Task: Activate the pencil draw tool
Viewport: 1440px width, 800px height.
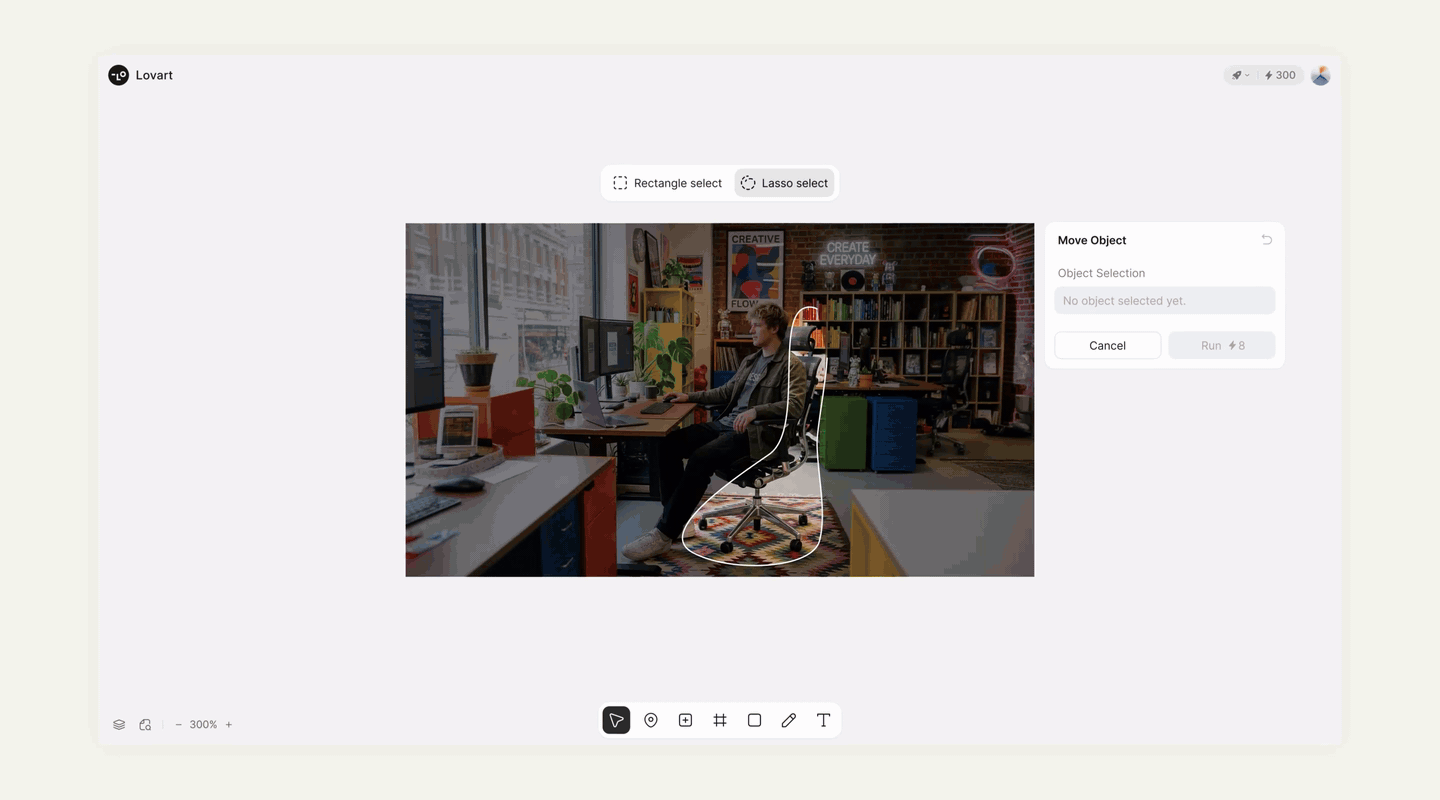Action: pyautogui.click(x=789, y=720)
